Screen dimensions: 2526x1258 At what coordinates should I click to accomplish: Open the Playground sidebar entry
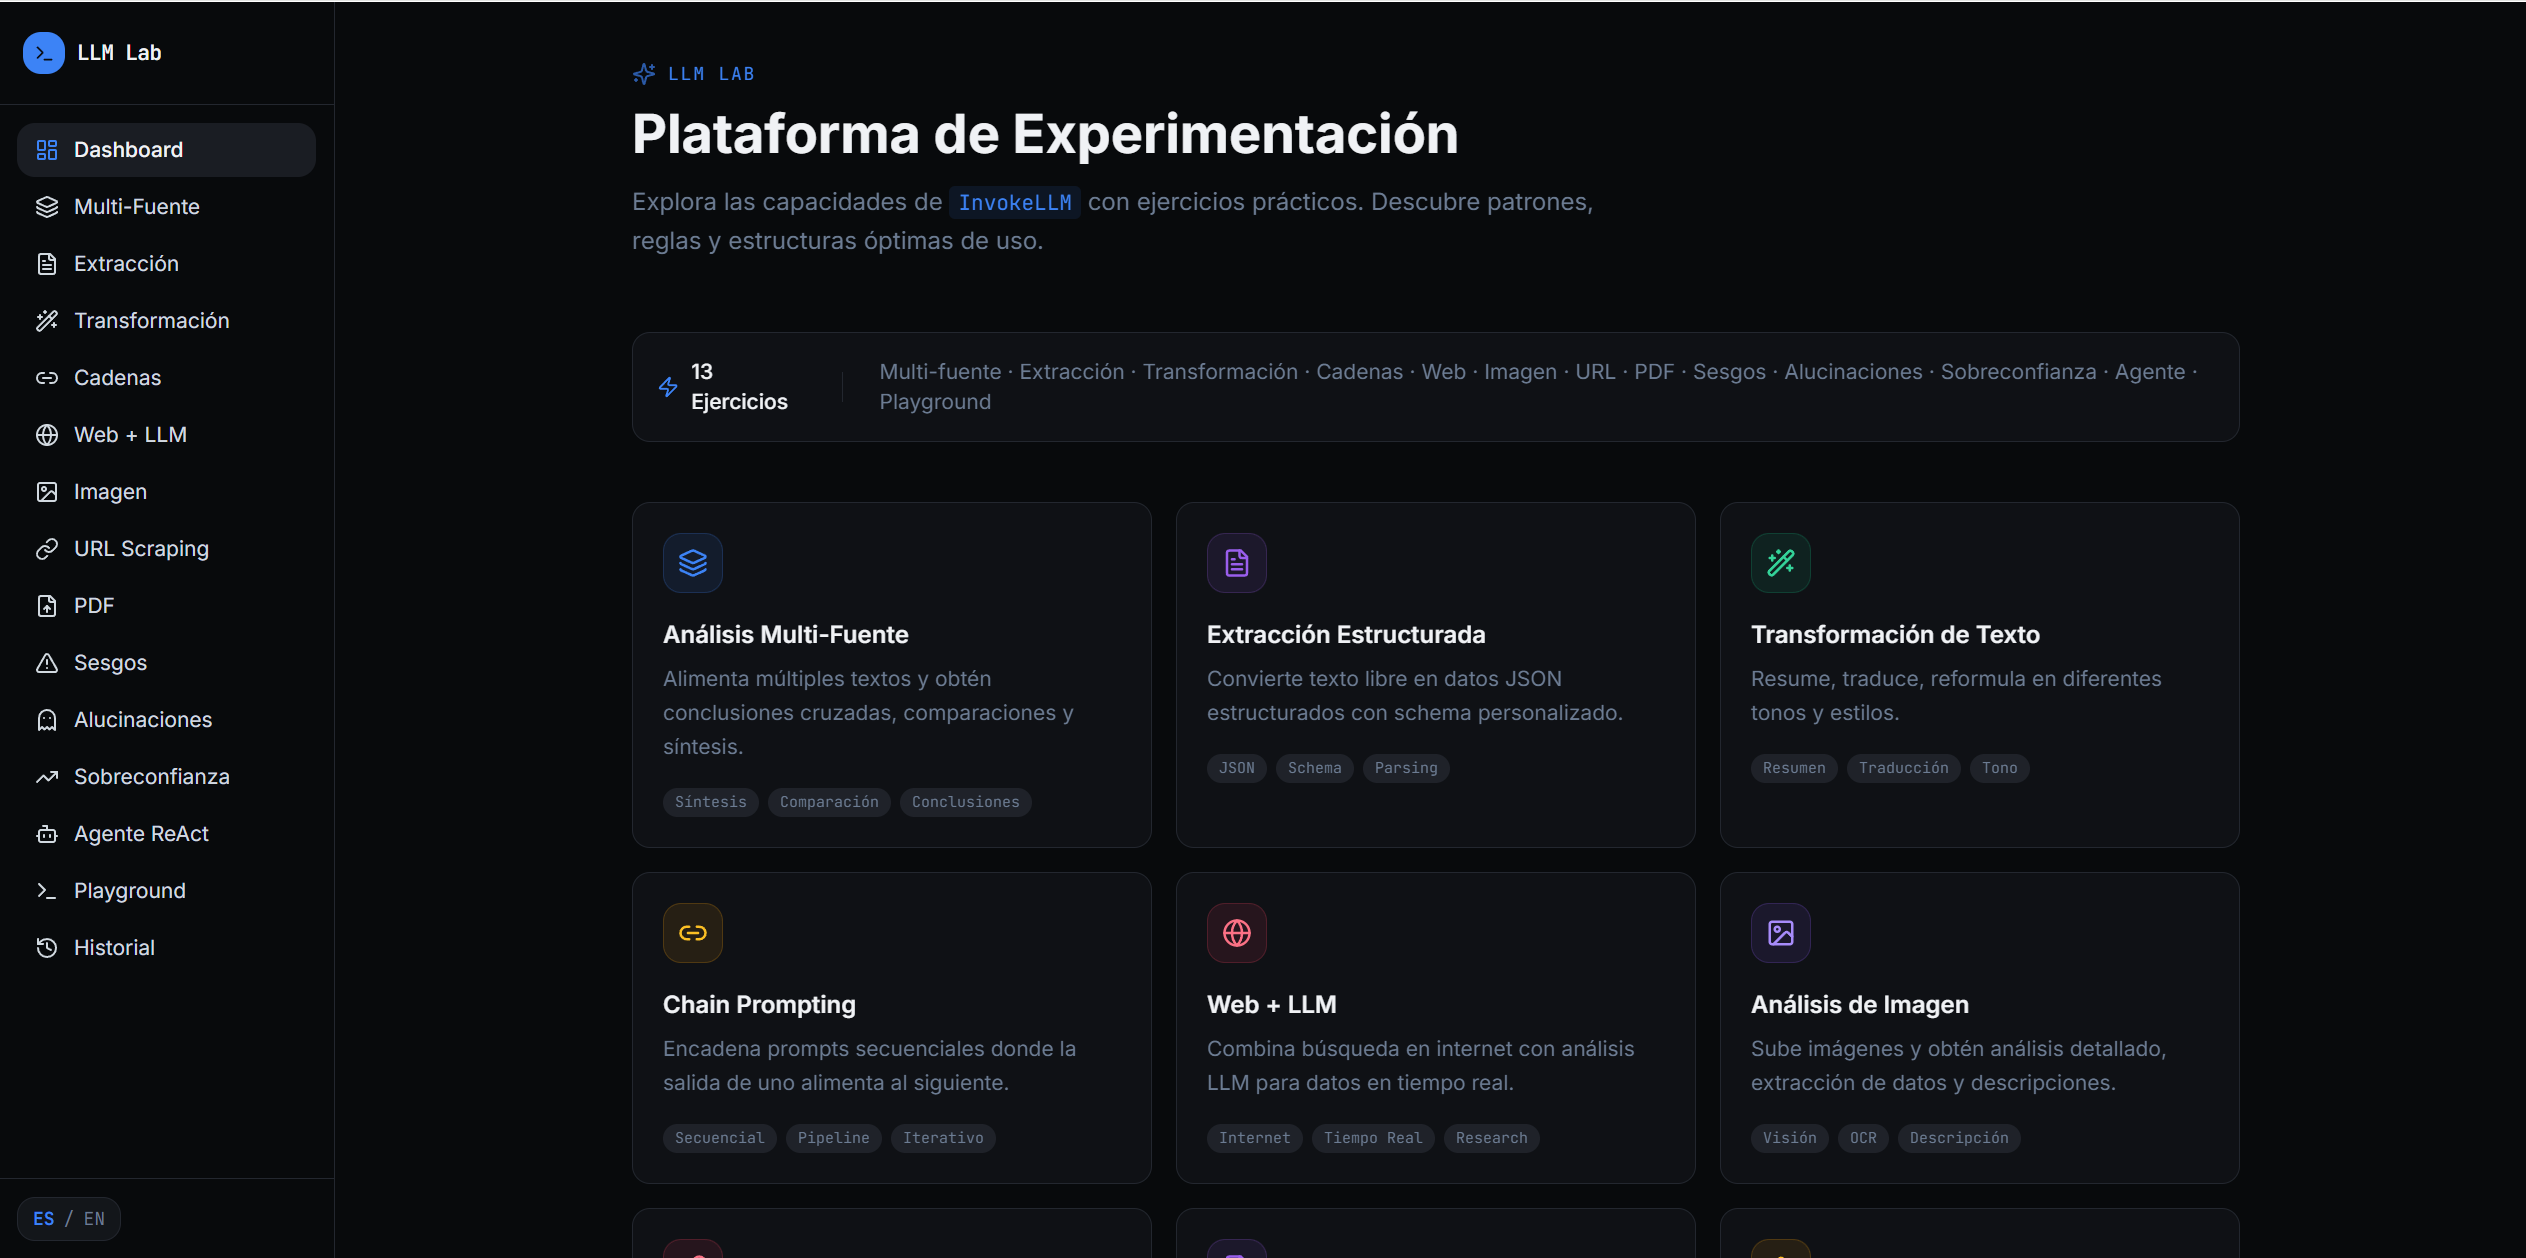click(x=166, y=891)
